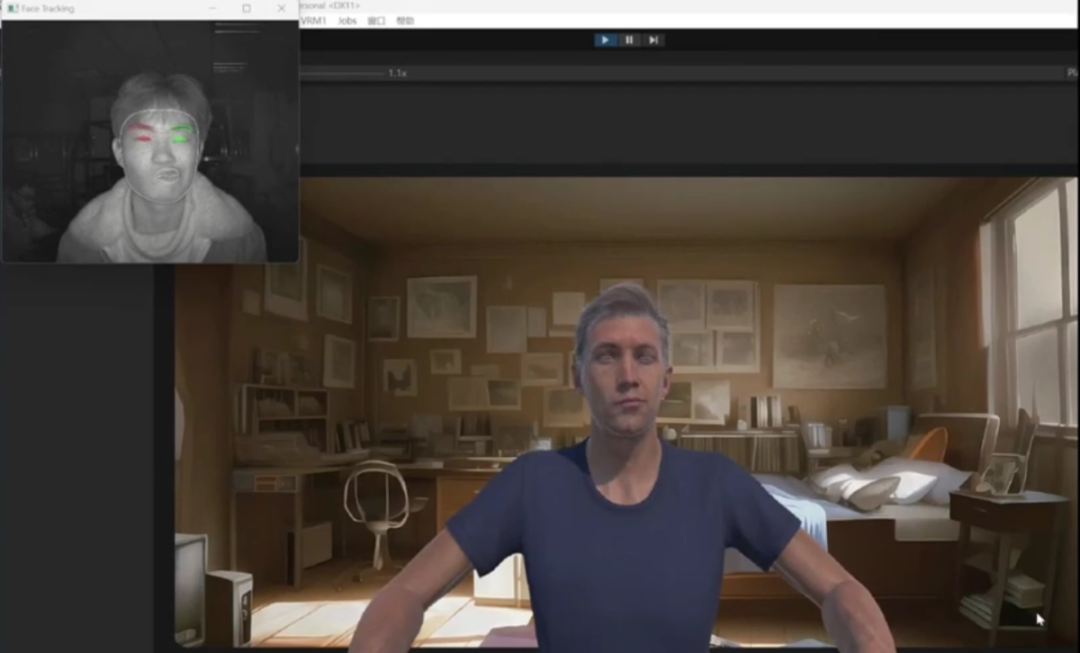Expand the play mode dropdown at right edge

coord(1071,73)
